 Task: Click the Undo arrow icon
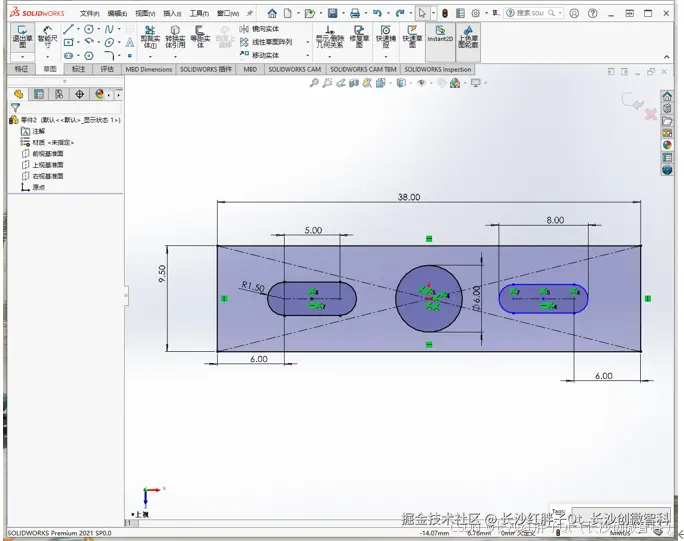pos(377,14)
